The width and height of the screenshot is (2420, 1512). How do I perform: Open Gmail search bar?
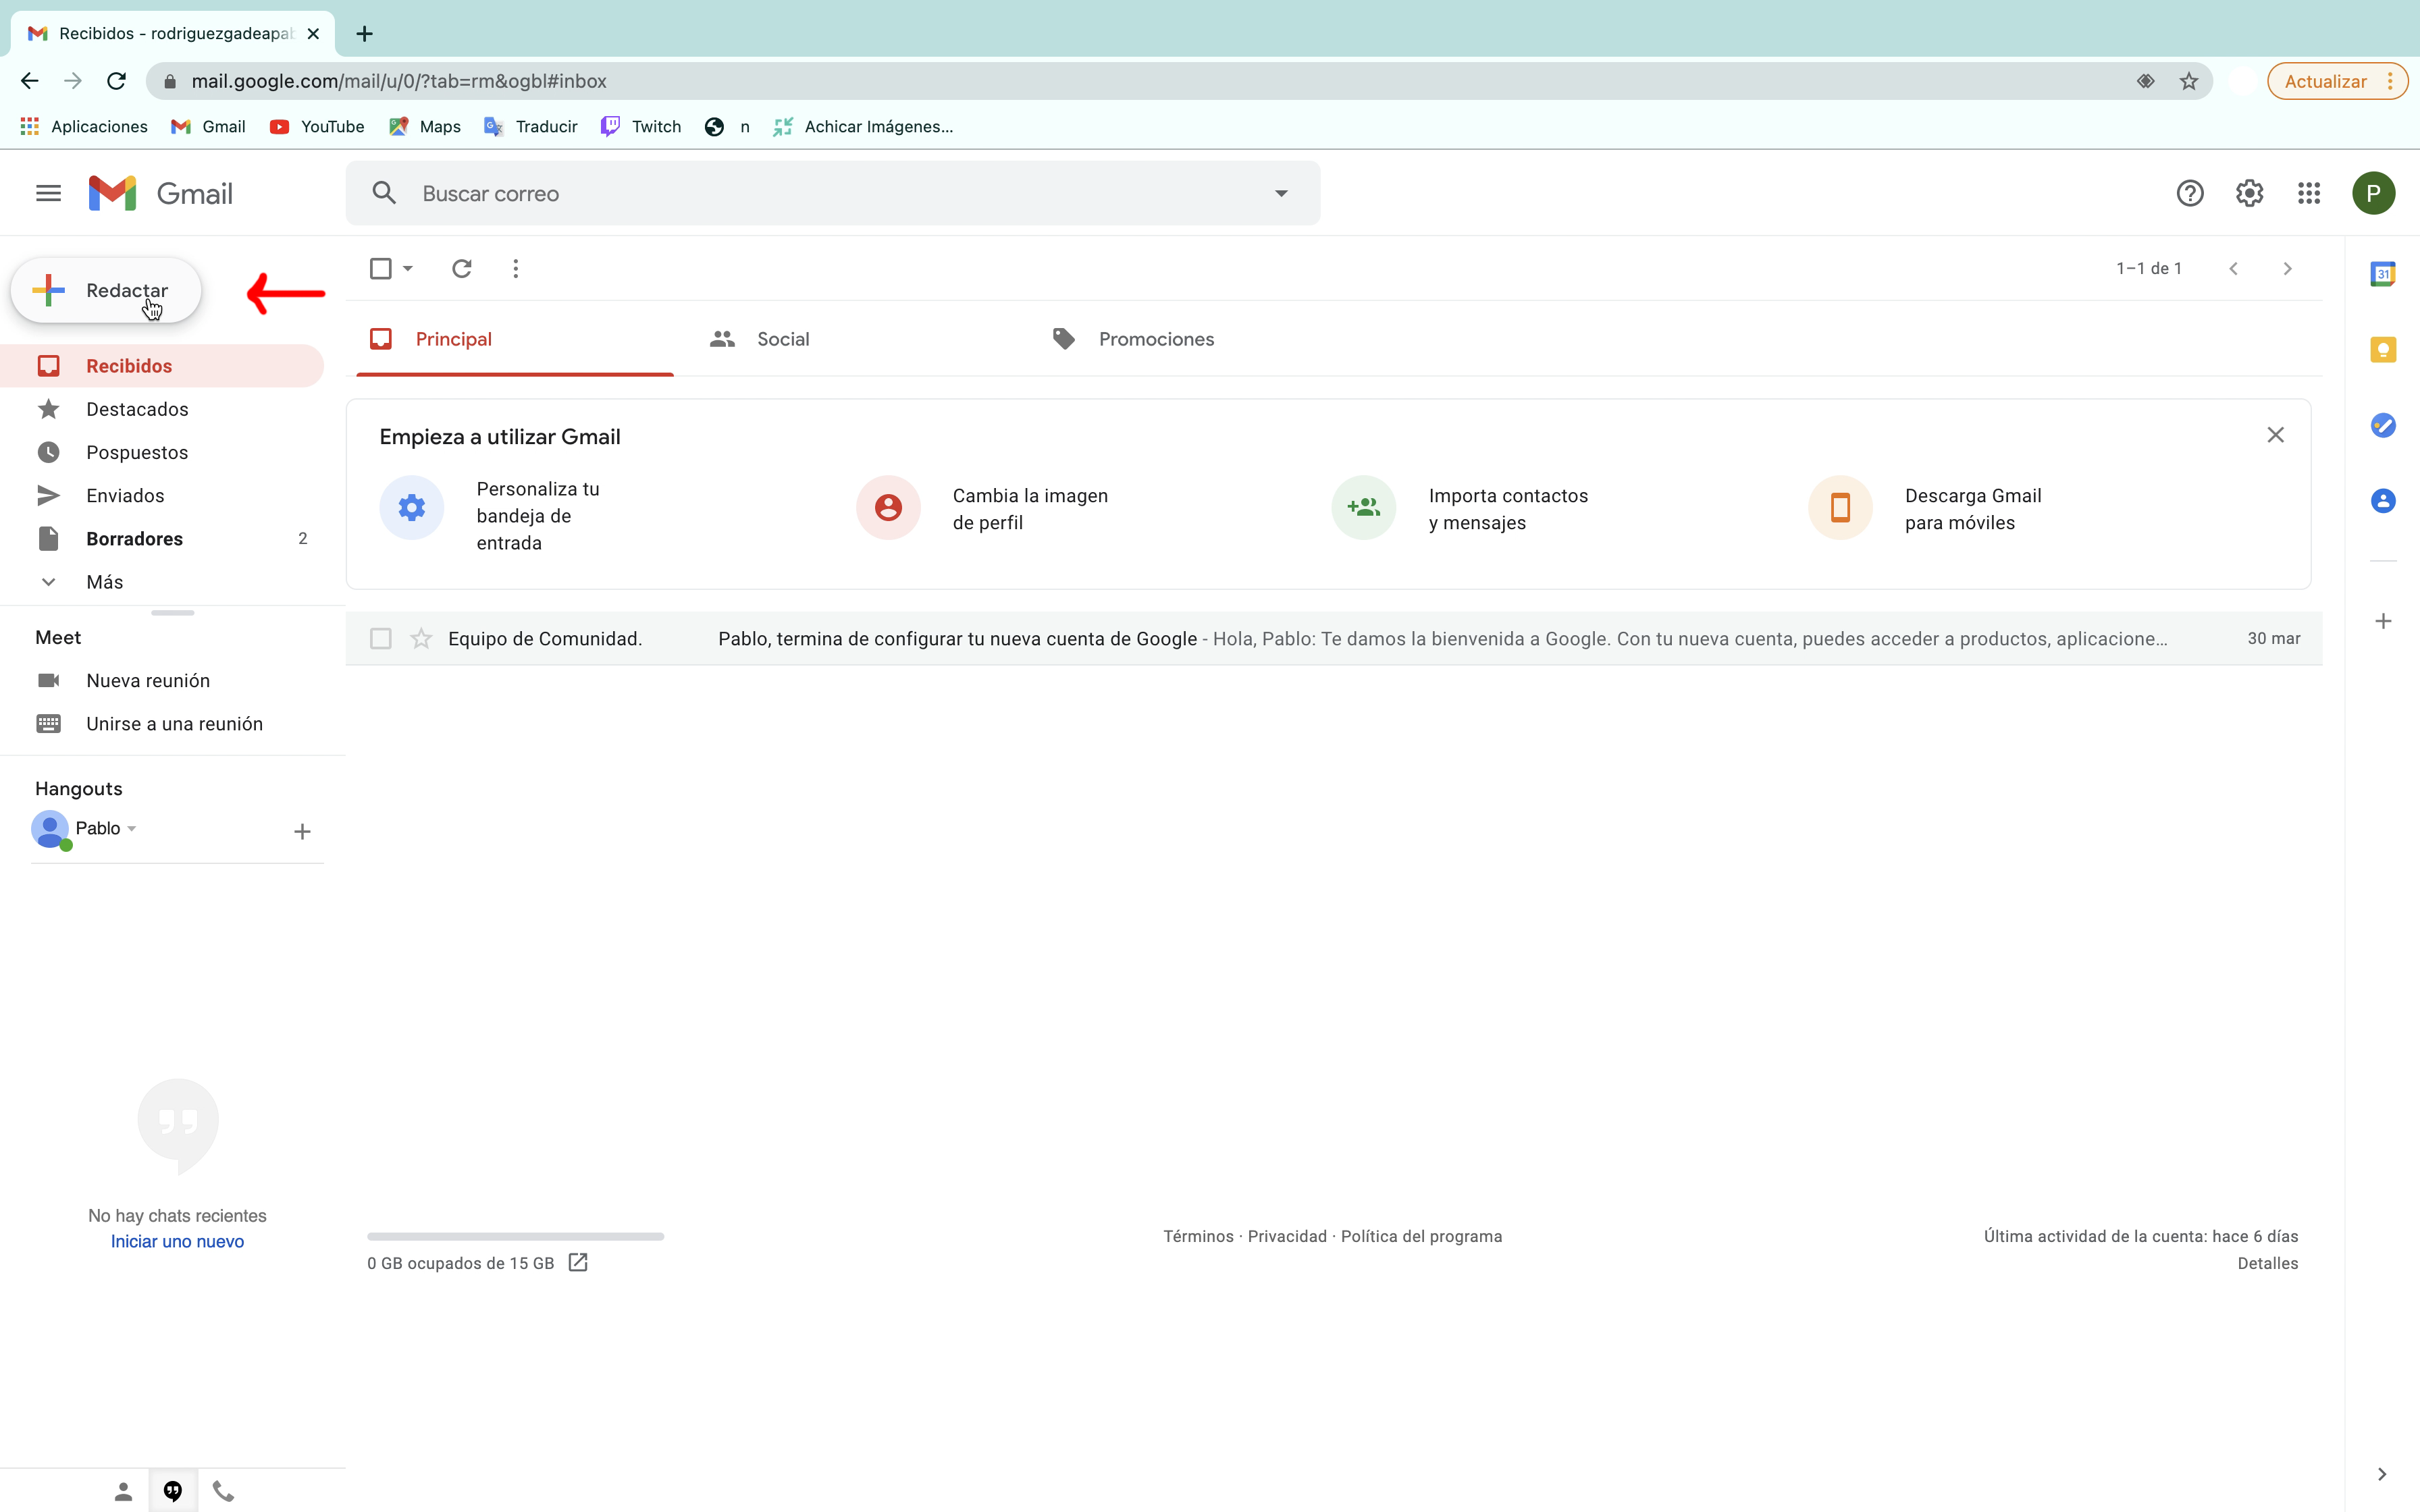coord(837,193)
